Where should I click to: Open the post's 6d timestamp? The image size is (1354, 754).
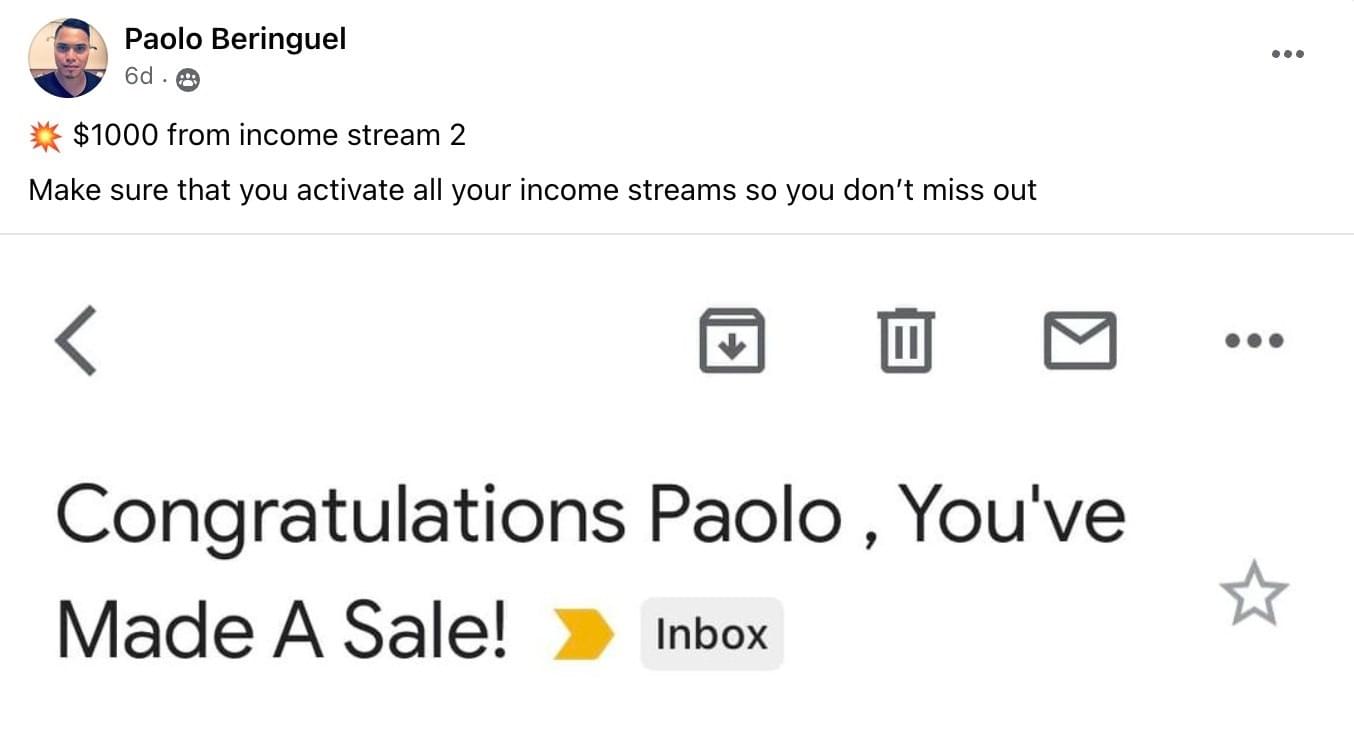(139, 77)
